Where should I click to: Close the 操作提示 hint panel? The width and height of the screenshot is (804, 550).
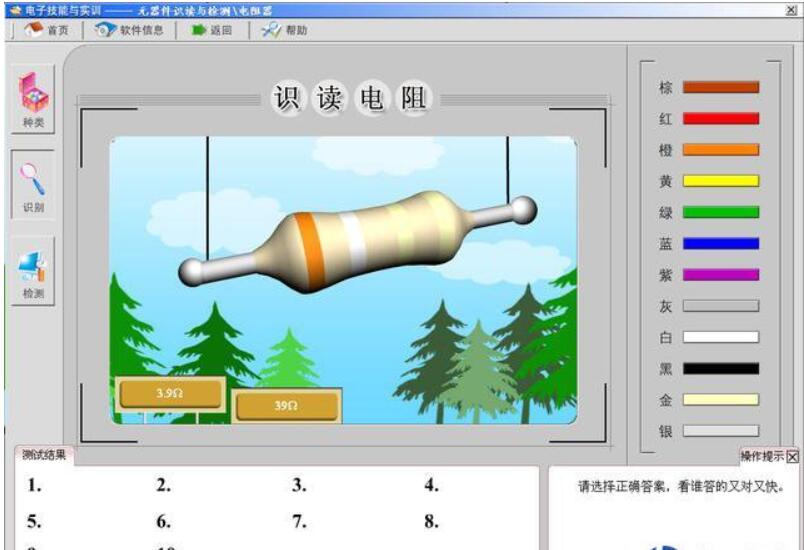tap(793, 456)
